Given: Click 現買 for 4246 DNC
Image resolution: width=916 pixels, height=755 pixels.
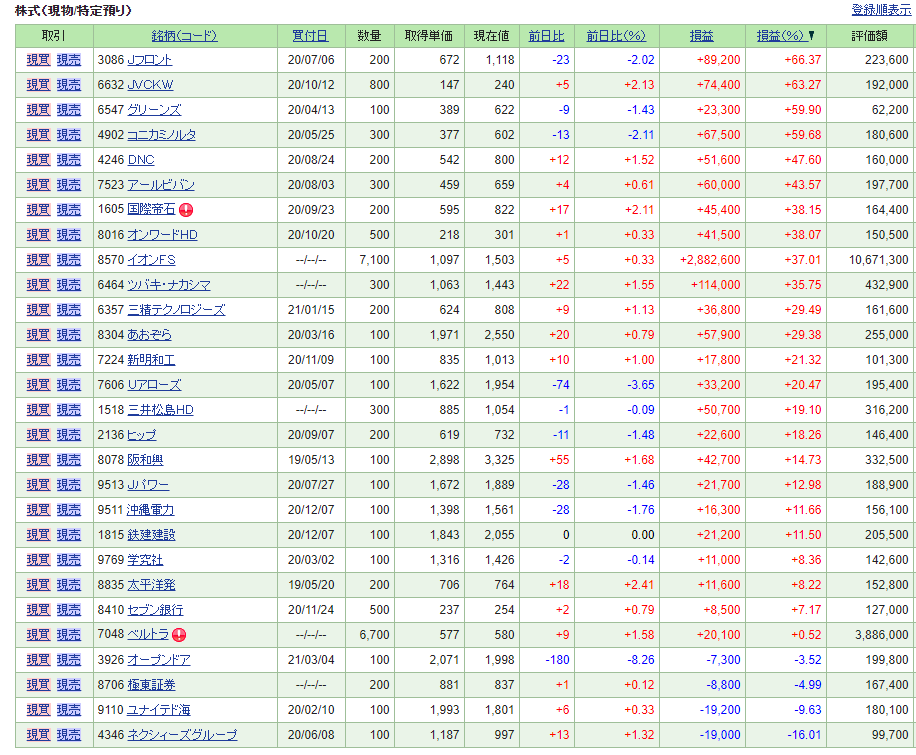Looking at the screenshot, I should tap(39, 160).
